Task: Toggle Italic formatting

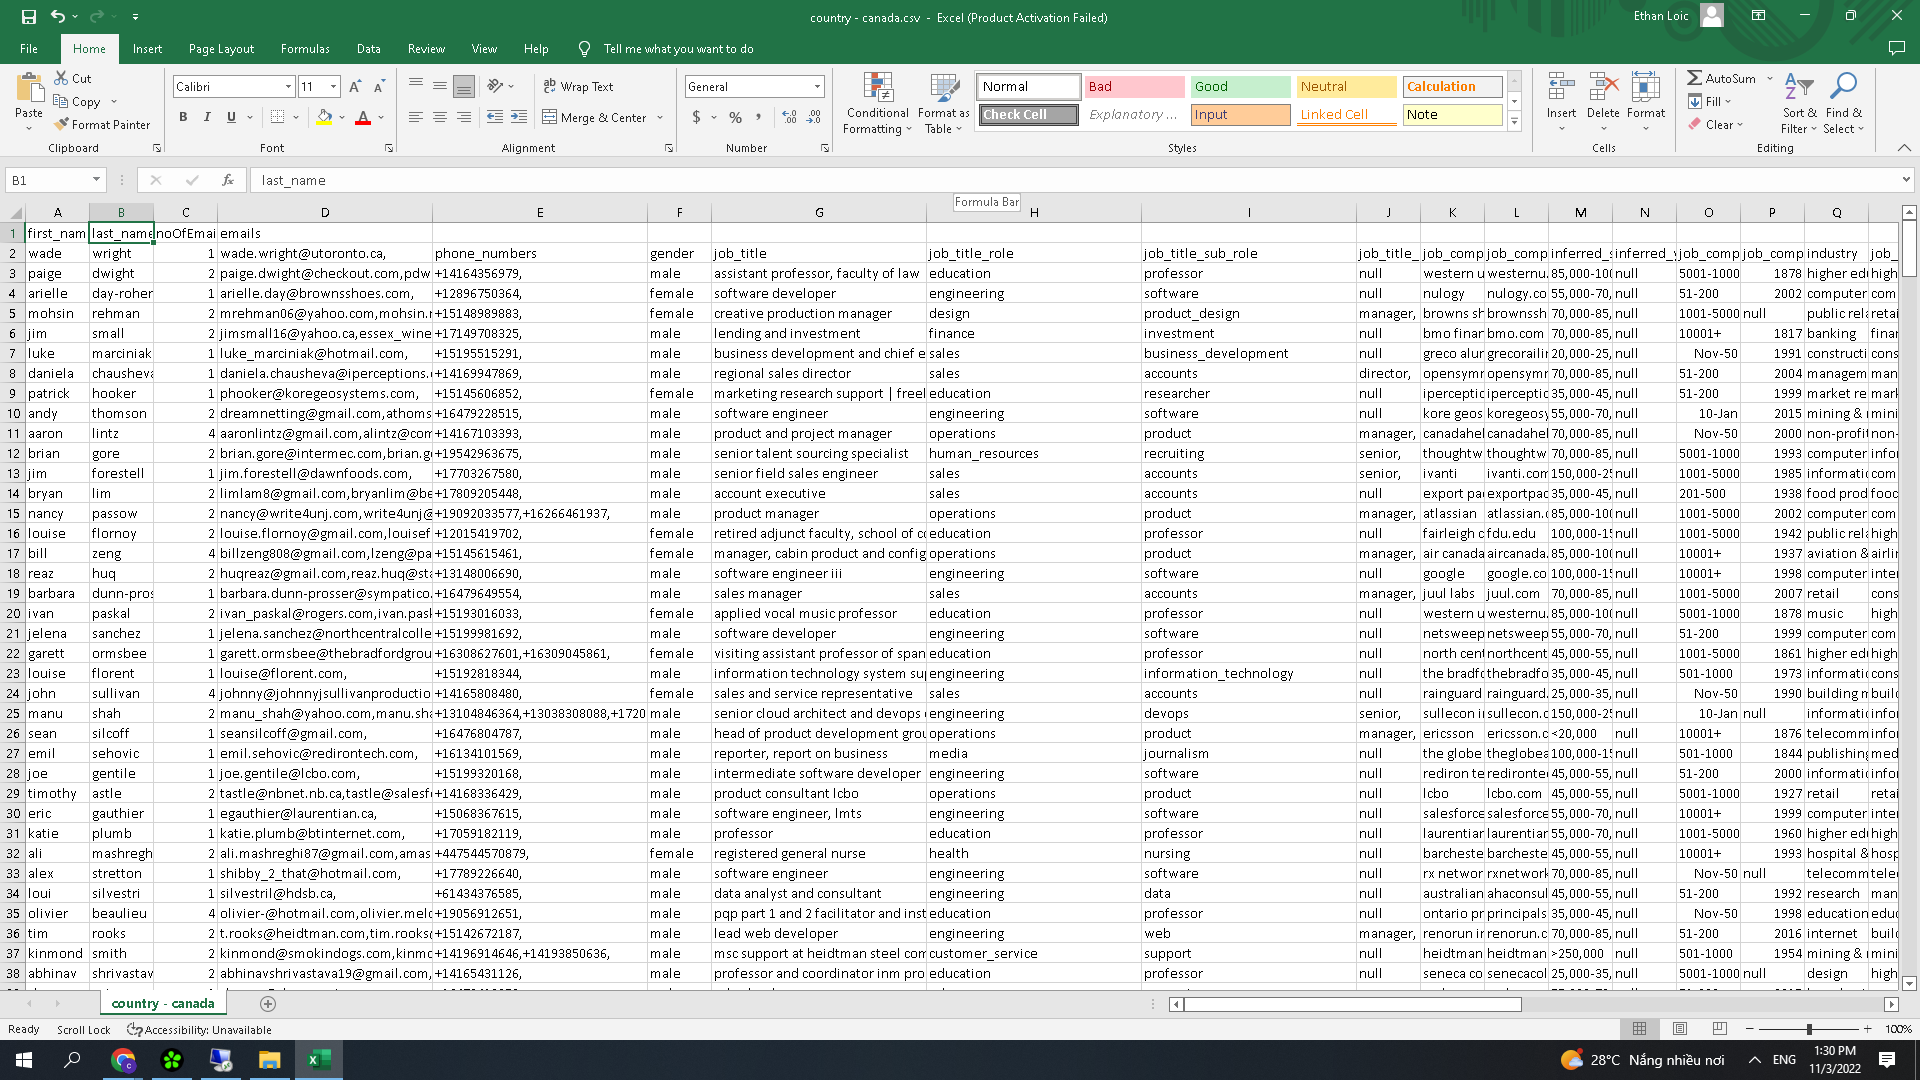Action: [207, 117]
